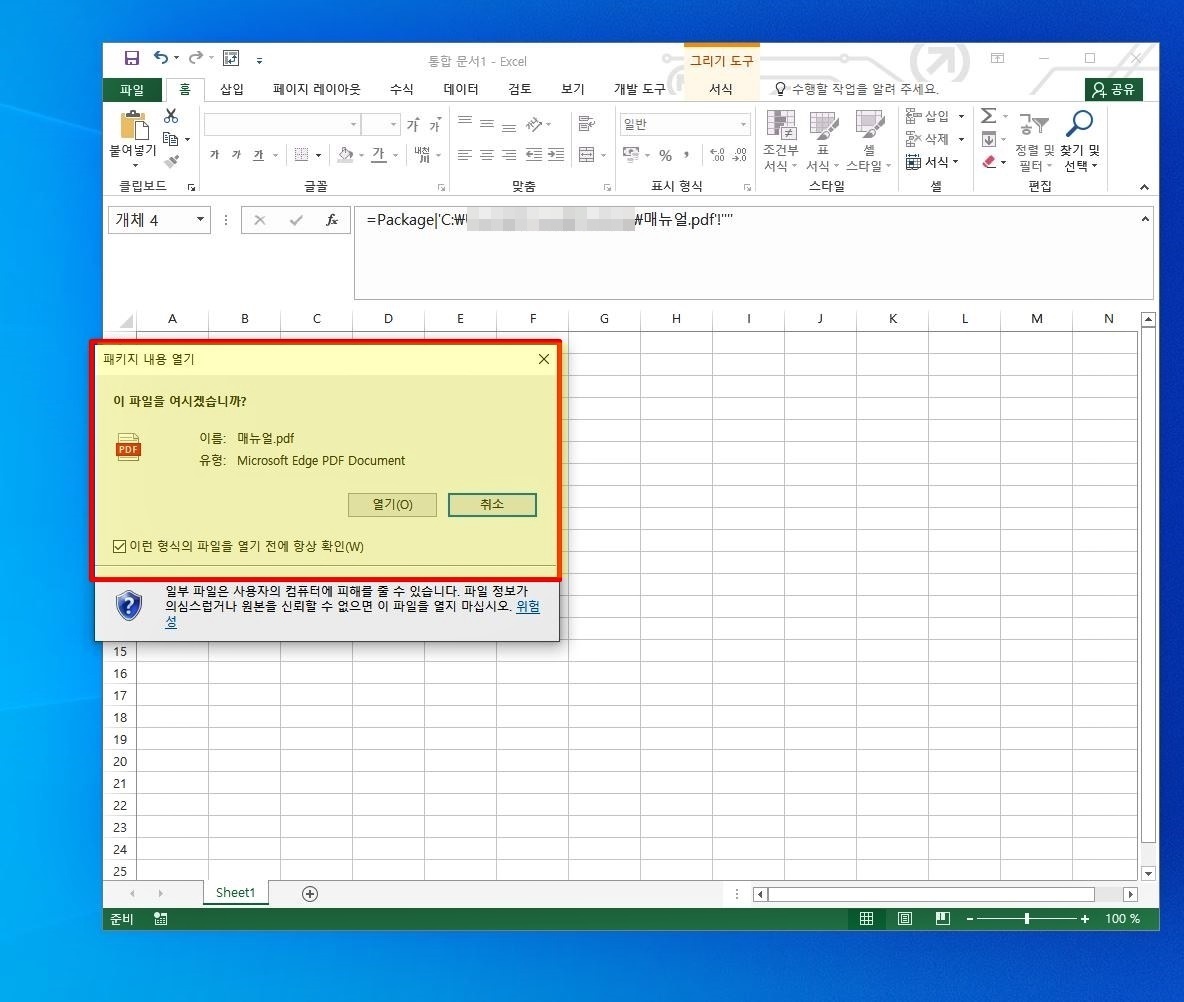Expand the formula bar chevron
The height and width of the screenshot is (1002, 1184).
[x=1145, y=219]
